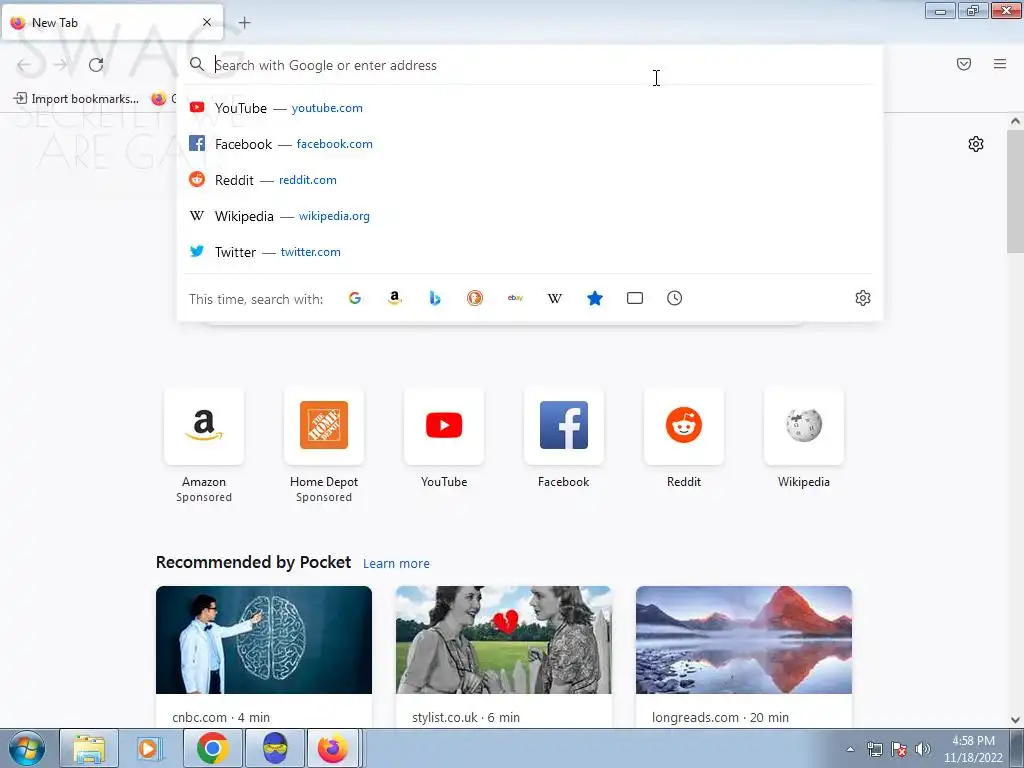Search this time with Wikipedia icon
The width and height of the screenshot is (1024, 768).
(x=554, y=298)
